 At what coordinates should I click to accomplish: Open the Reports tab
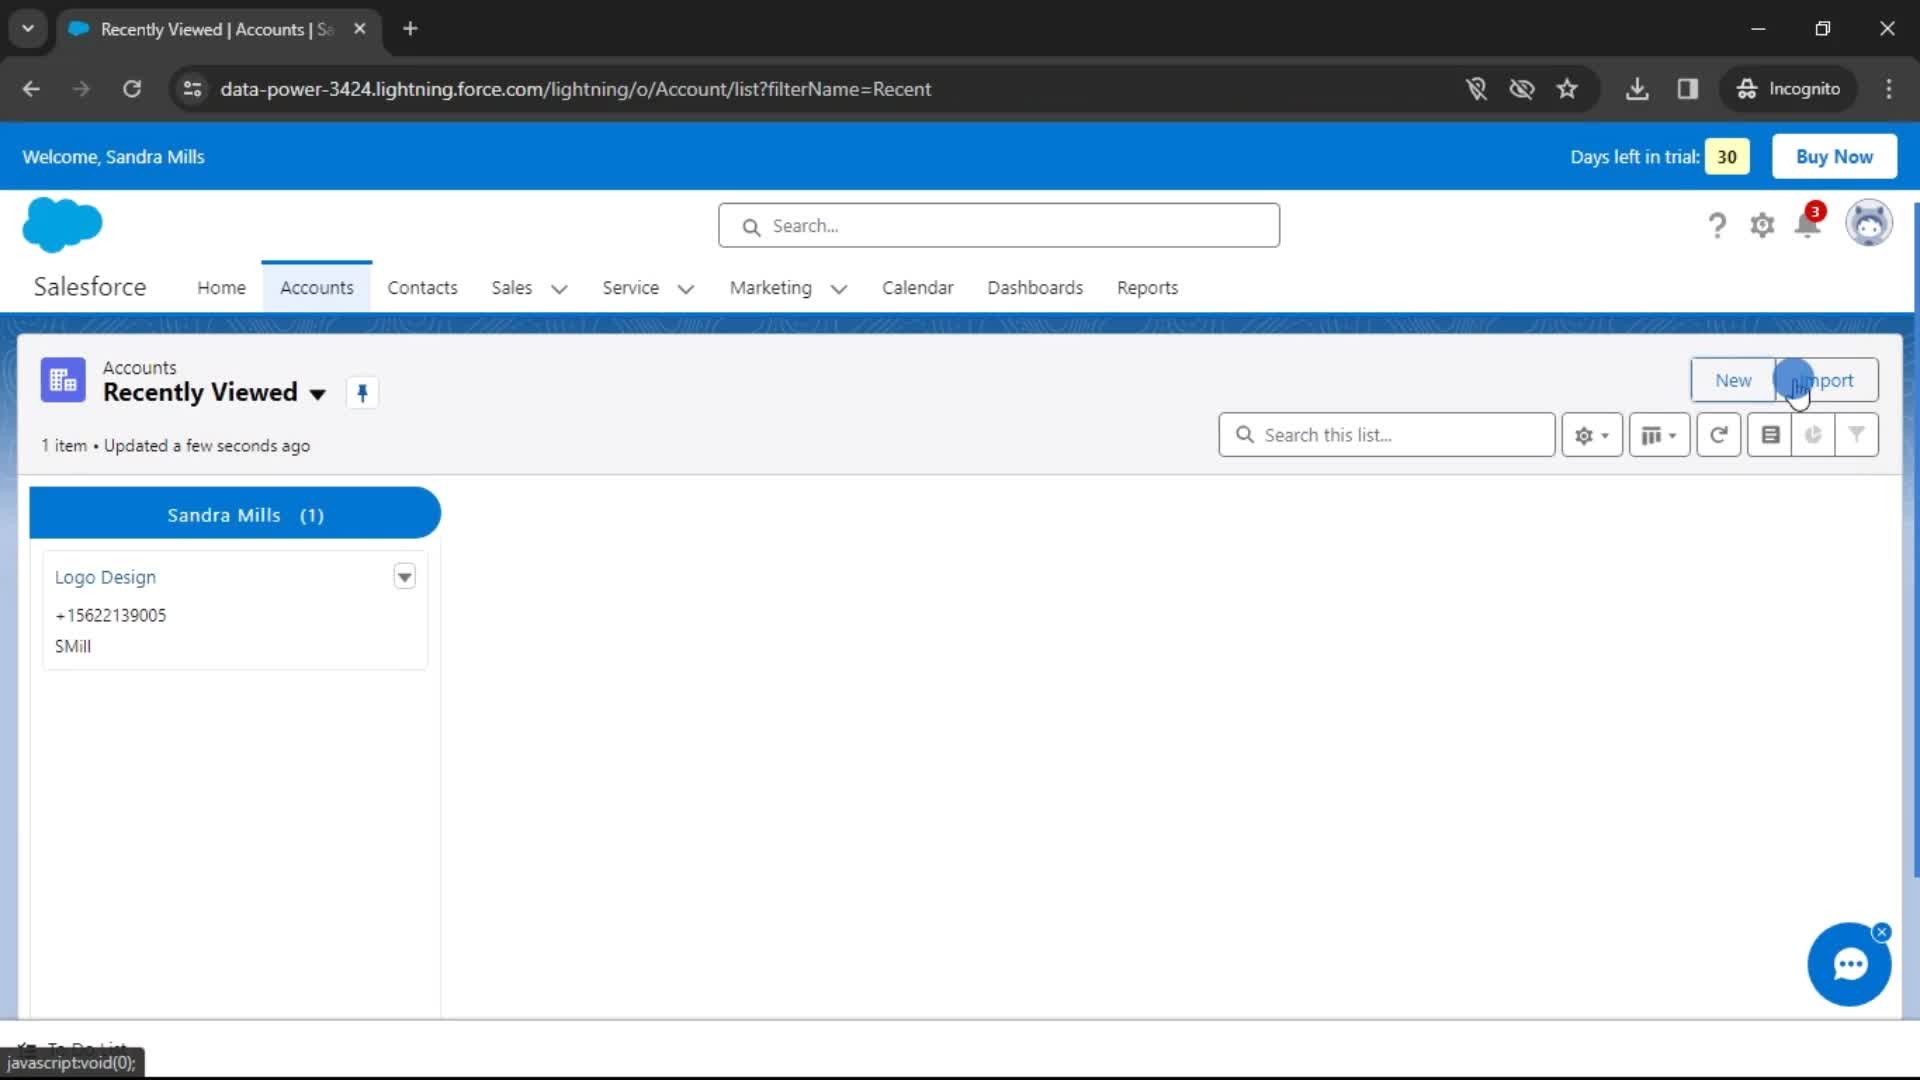(1147, 288)
